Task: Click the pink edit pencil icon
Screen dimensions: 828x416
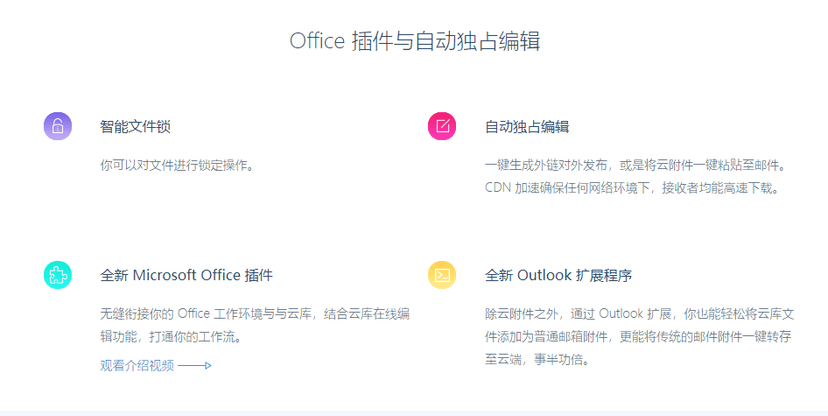Action: pyautogui.click(x=442, y=126)
